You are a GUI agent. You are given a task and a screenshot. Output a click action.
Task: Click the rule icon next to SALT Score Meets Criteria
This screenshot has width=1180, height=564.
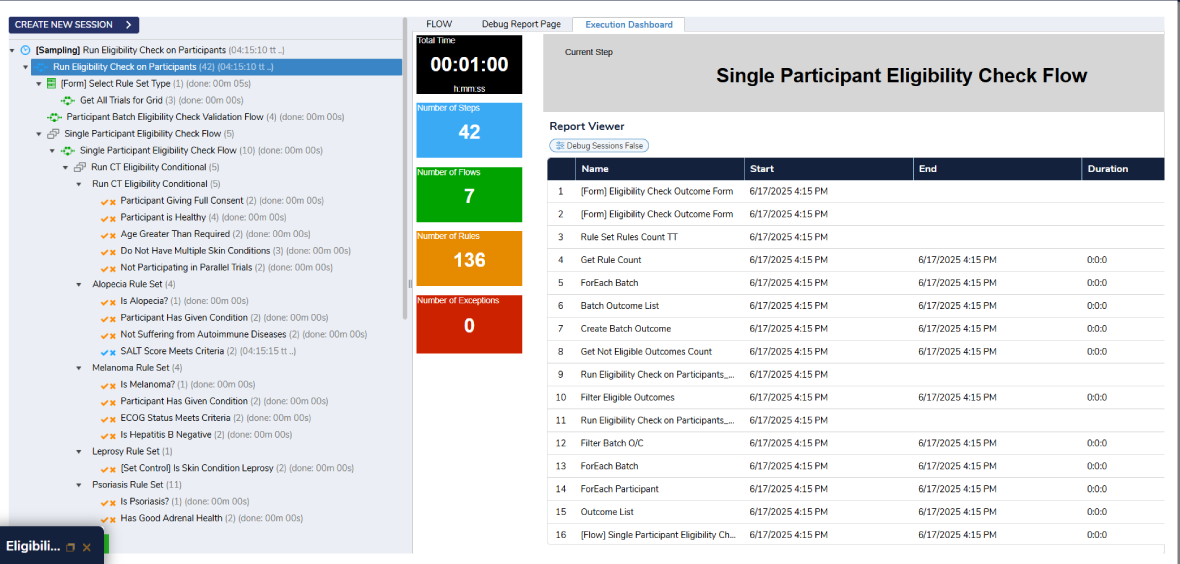(108, 352)
